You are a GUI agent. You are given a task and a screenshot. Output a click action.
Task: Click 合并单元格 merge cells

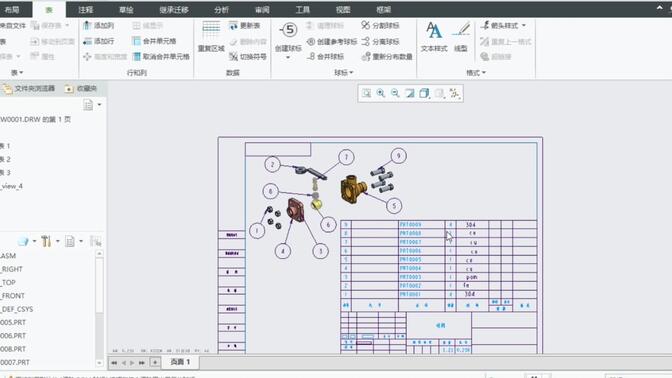point(154,41)
